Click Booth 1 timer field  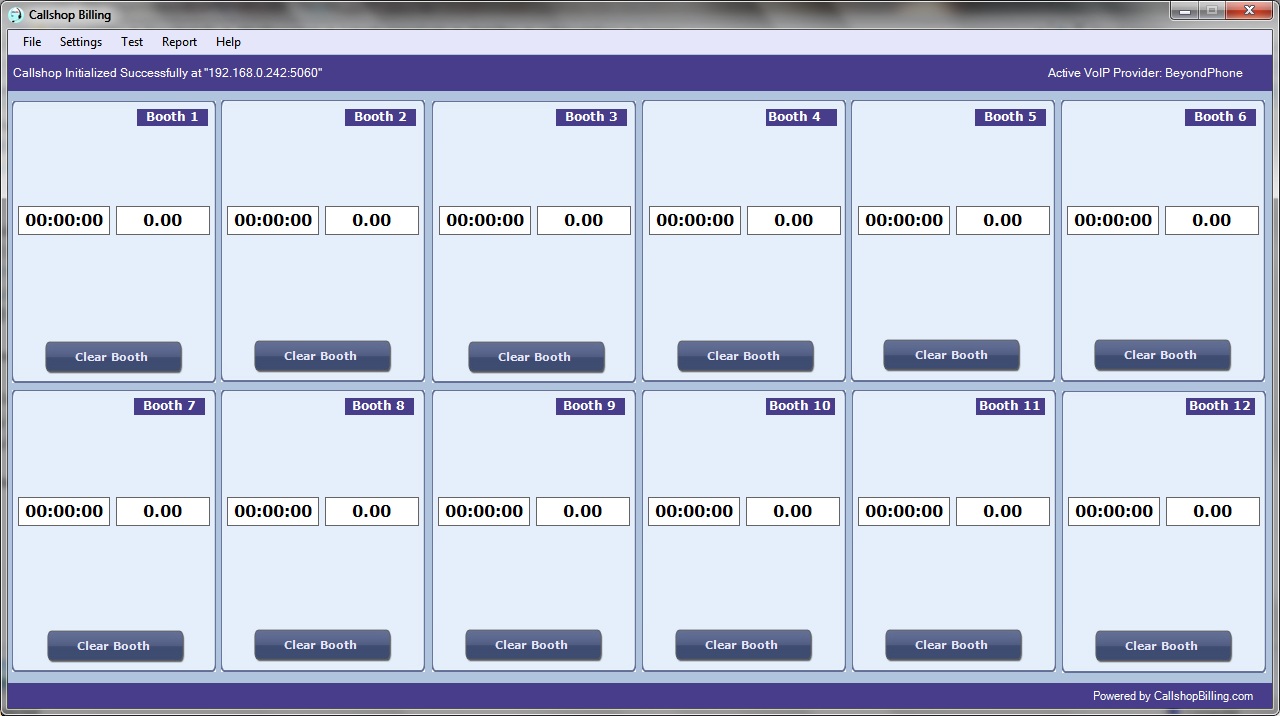pyautogui.click(x=64, y=220)
